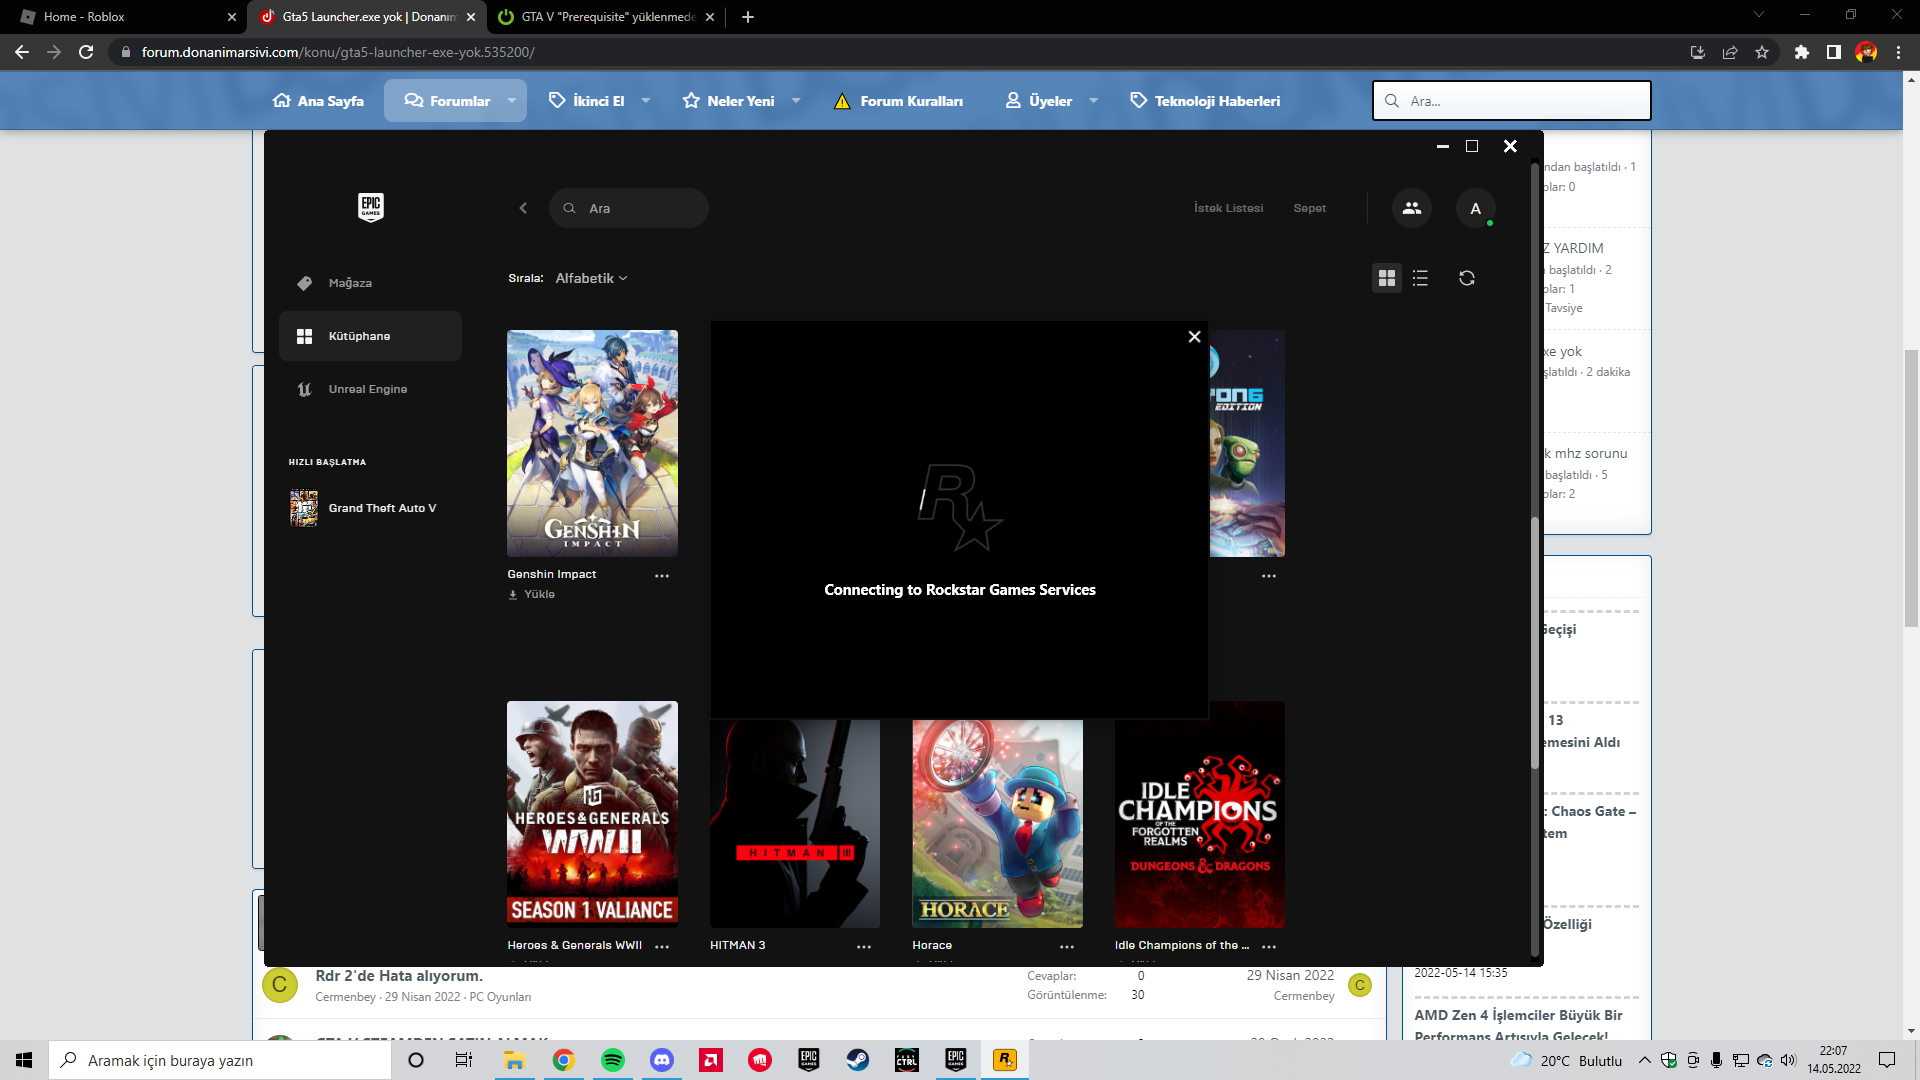Open Spotify from the taskbar

click(612, 1060)
